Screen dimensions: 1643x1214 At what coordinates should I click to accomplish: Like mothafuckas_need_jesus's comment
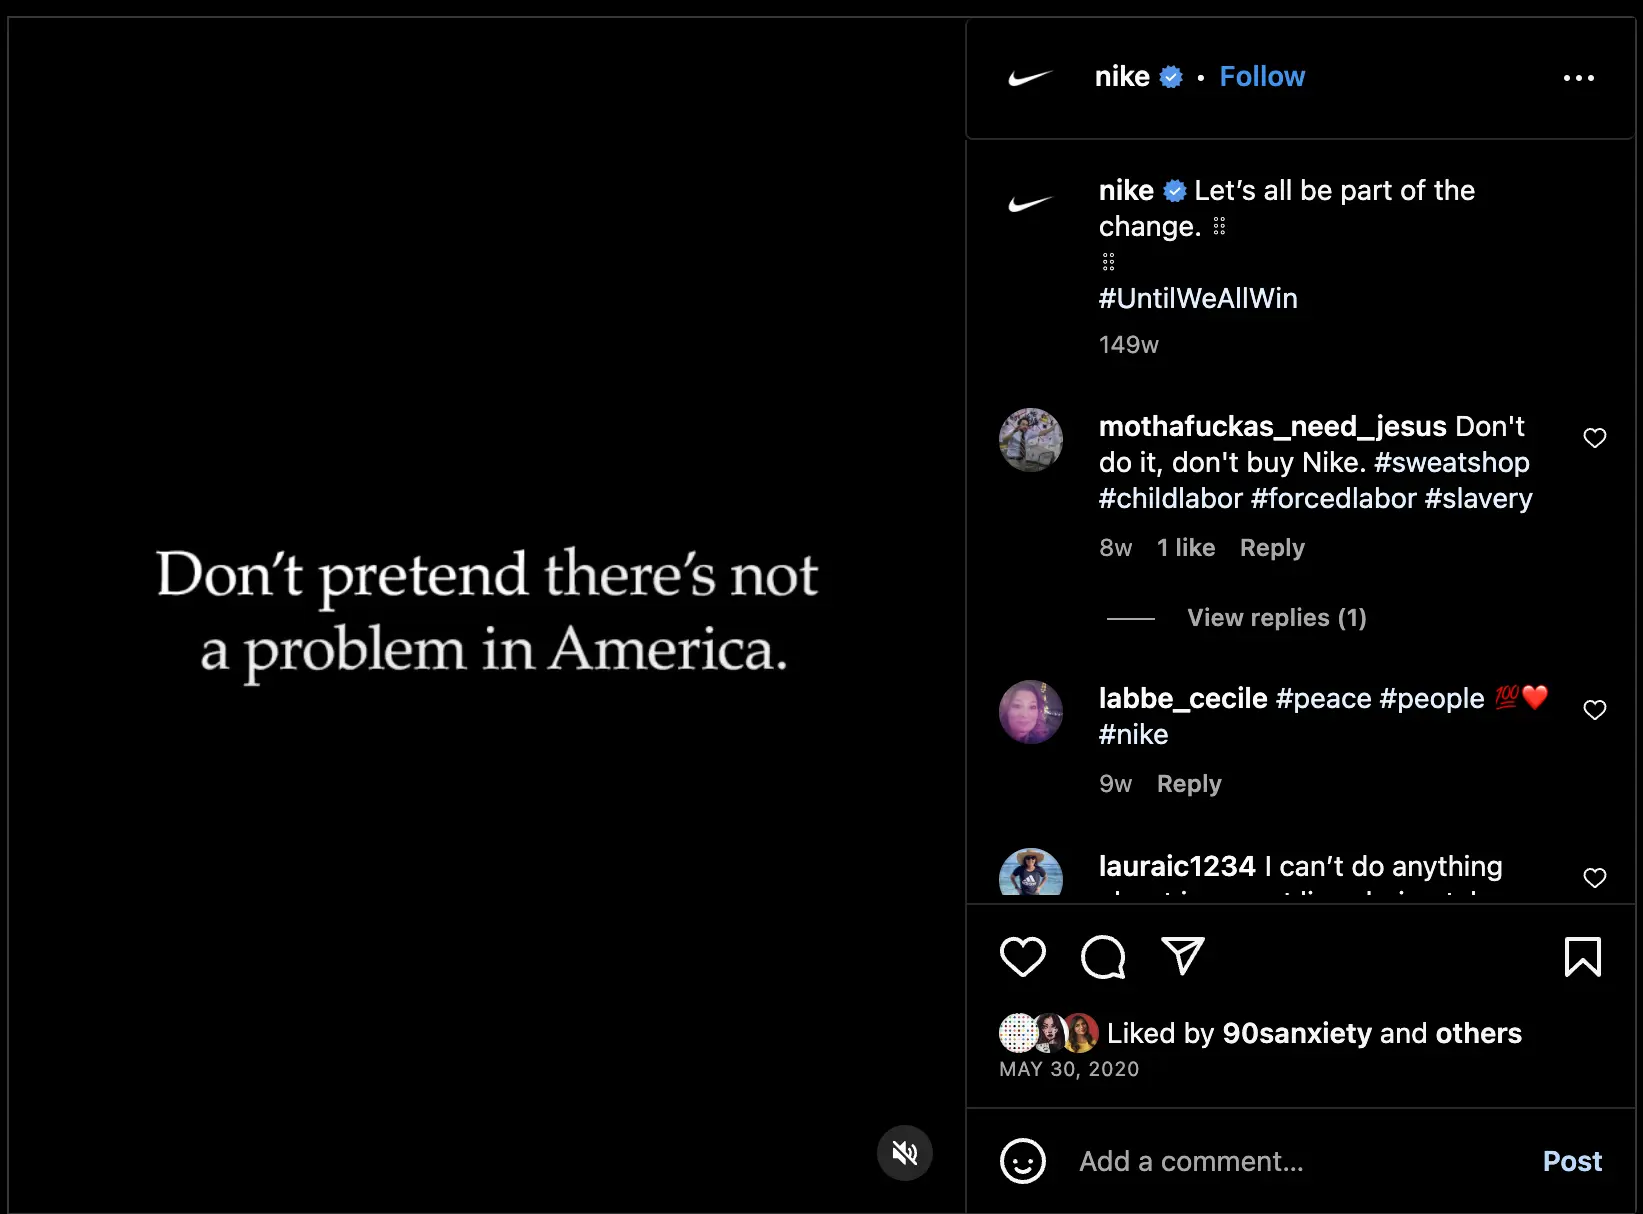1593,438
